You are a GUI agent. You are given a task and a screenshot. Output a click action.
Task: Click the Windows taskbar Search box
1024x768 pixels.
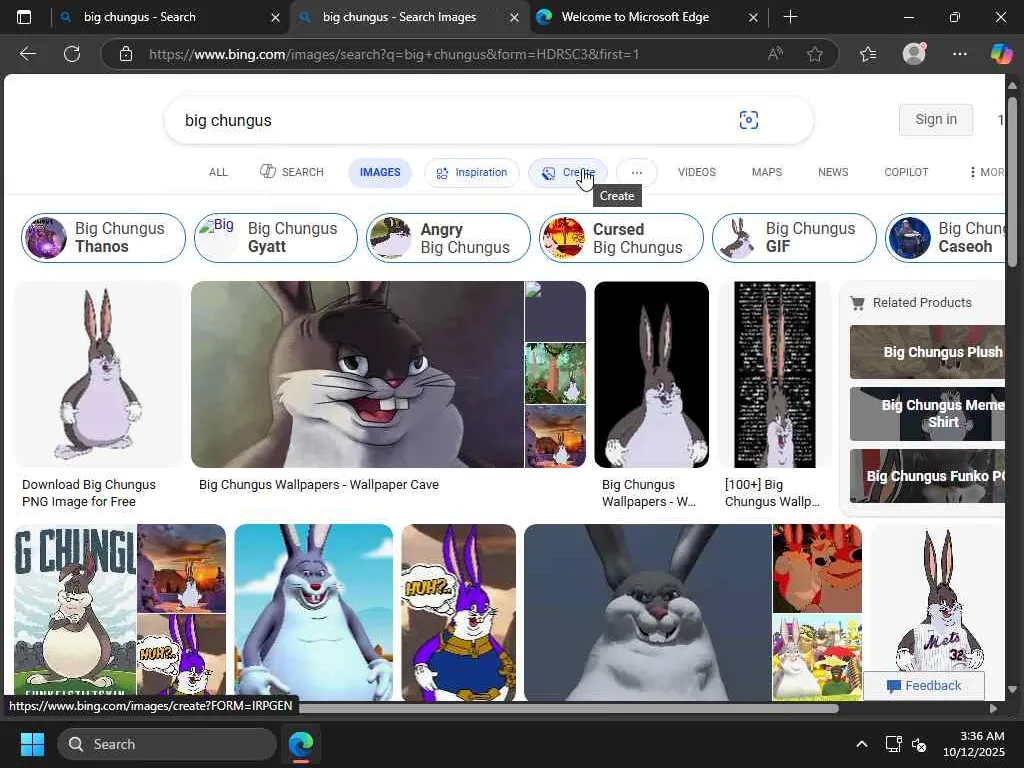tap(167, 744)
